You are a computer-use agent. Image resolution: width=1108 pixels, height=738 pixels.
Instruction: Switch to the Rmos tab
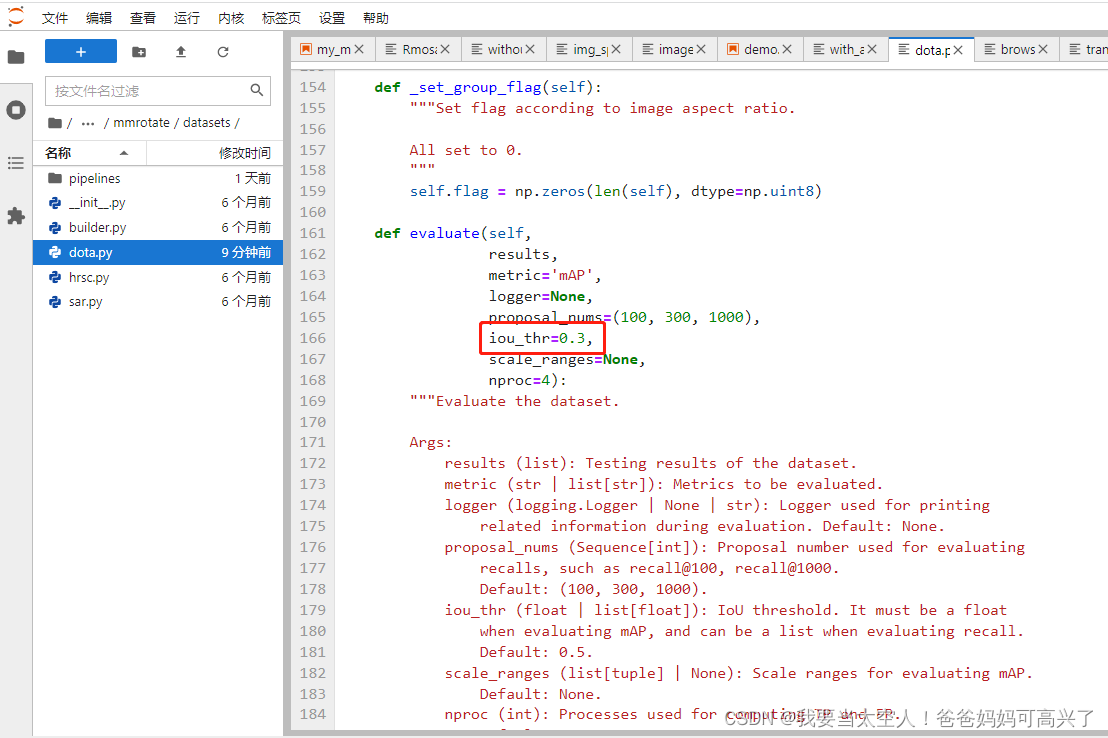[420, 49]
